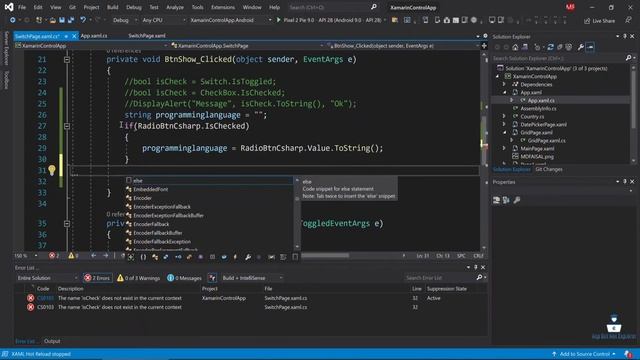640x360 pixels.
Task: Click Solution Explorer Home icon
Action: [x=515, y=47]
